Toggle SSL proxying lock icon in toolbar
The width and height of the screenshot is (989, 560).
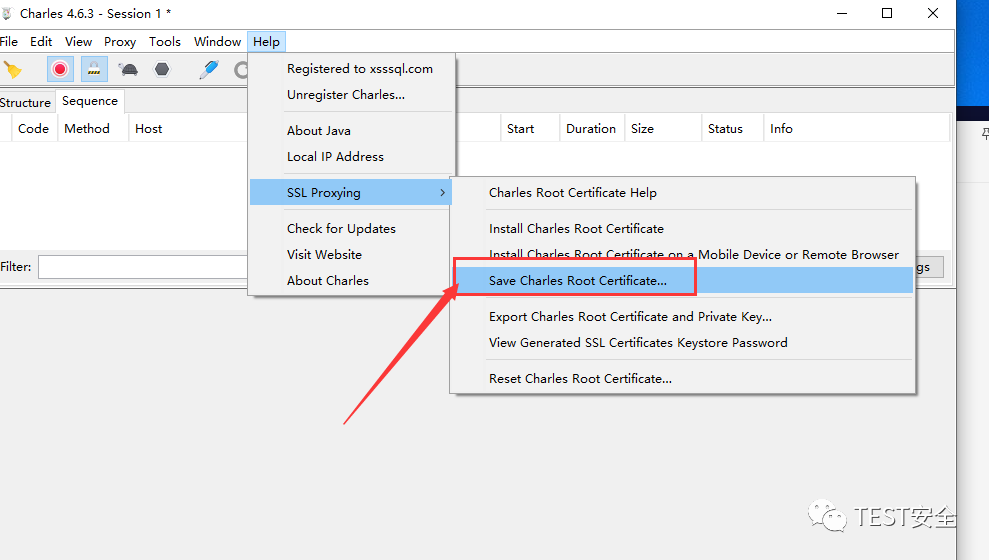coord(94,69)
